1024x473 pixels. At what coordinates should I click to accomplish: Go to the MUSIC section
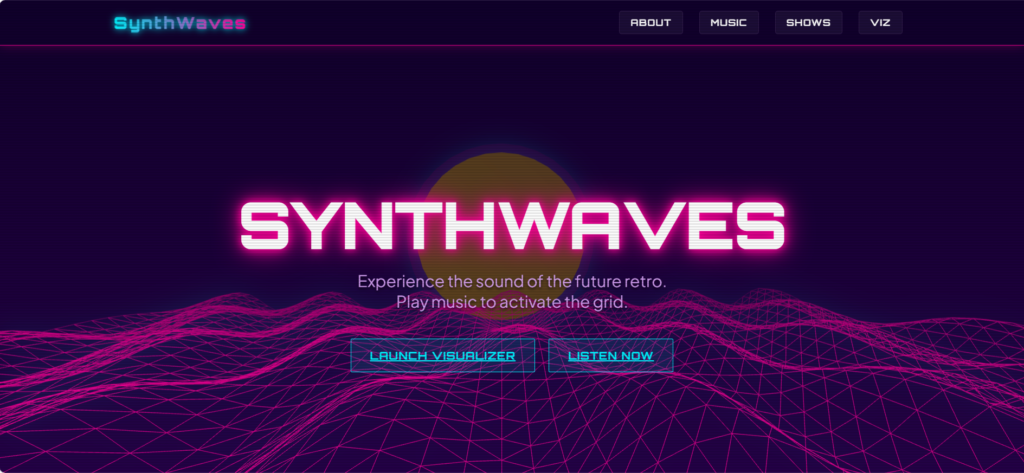[x=729, y=22]
